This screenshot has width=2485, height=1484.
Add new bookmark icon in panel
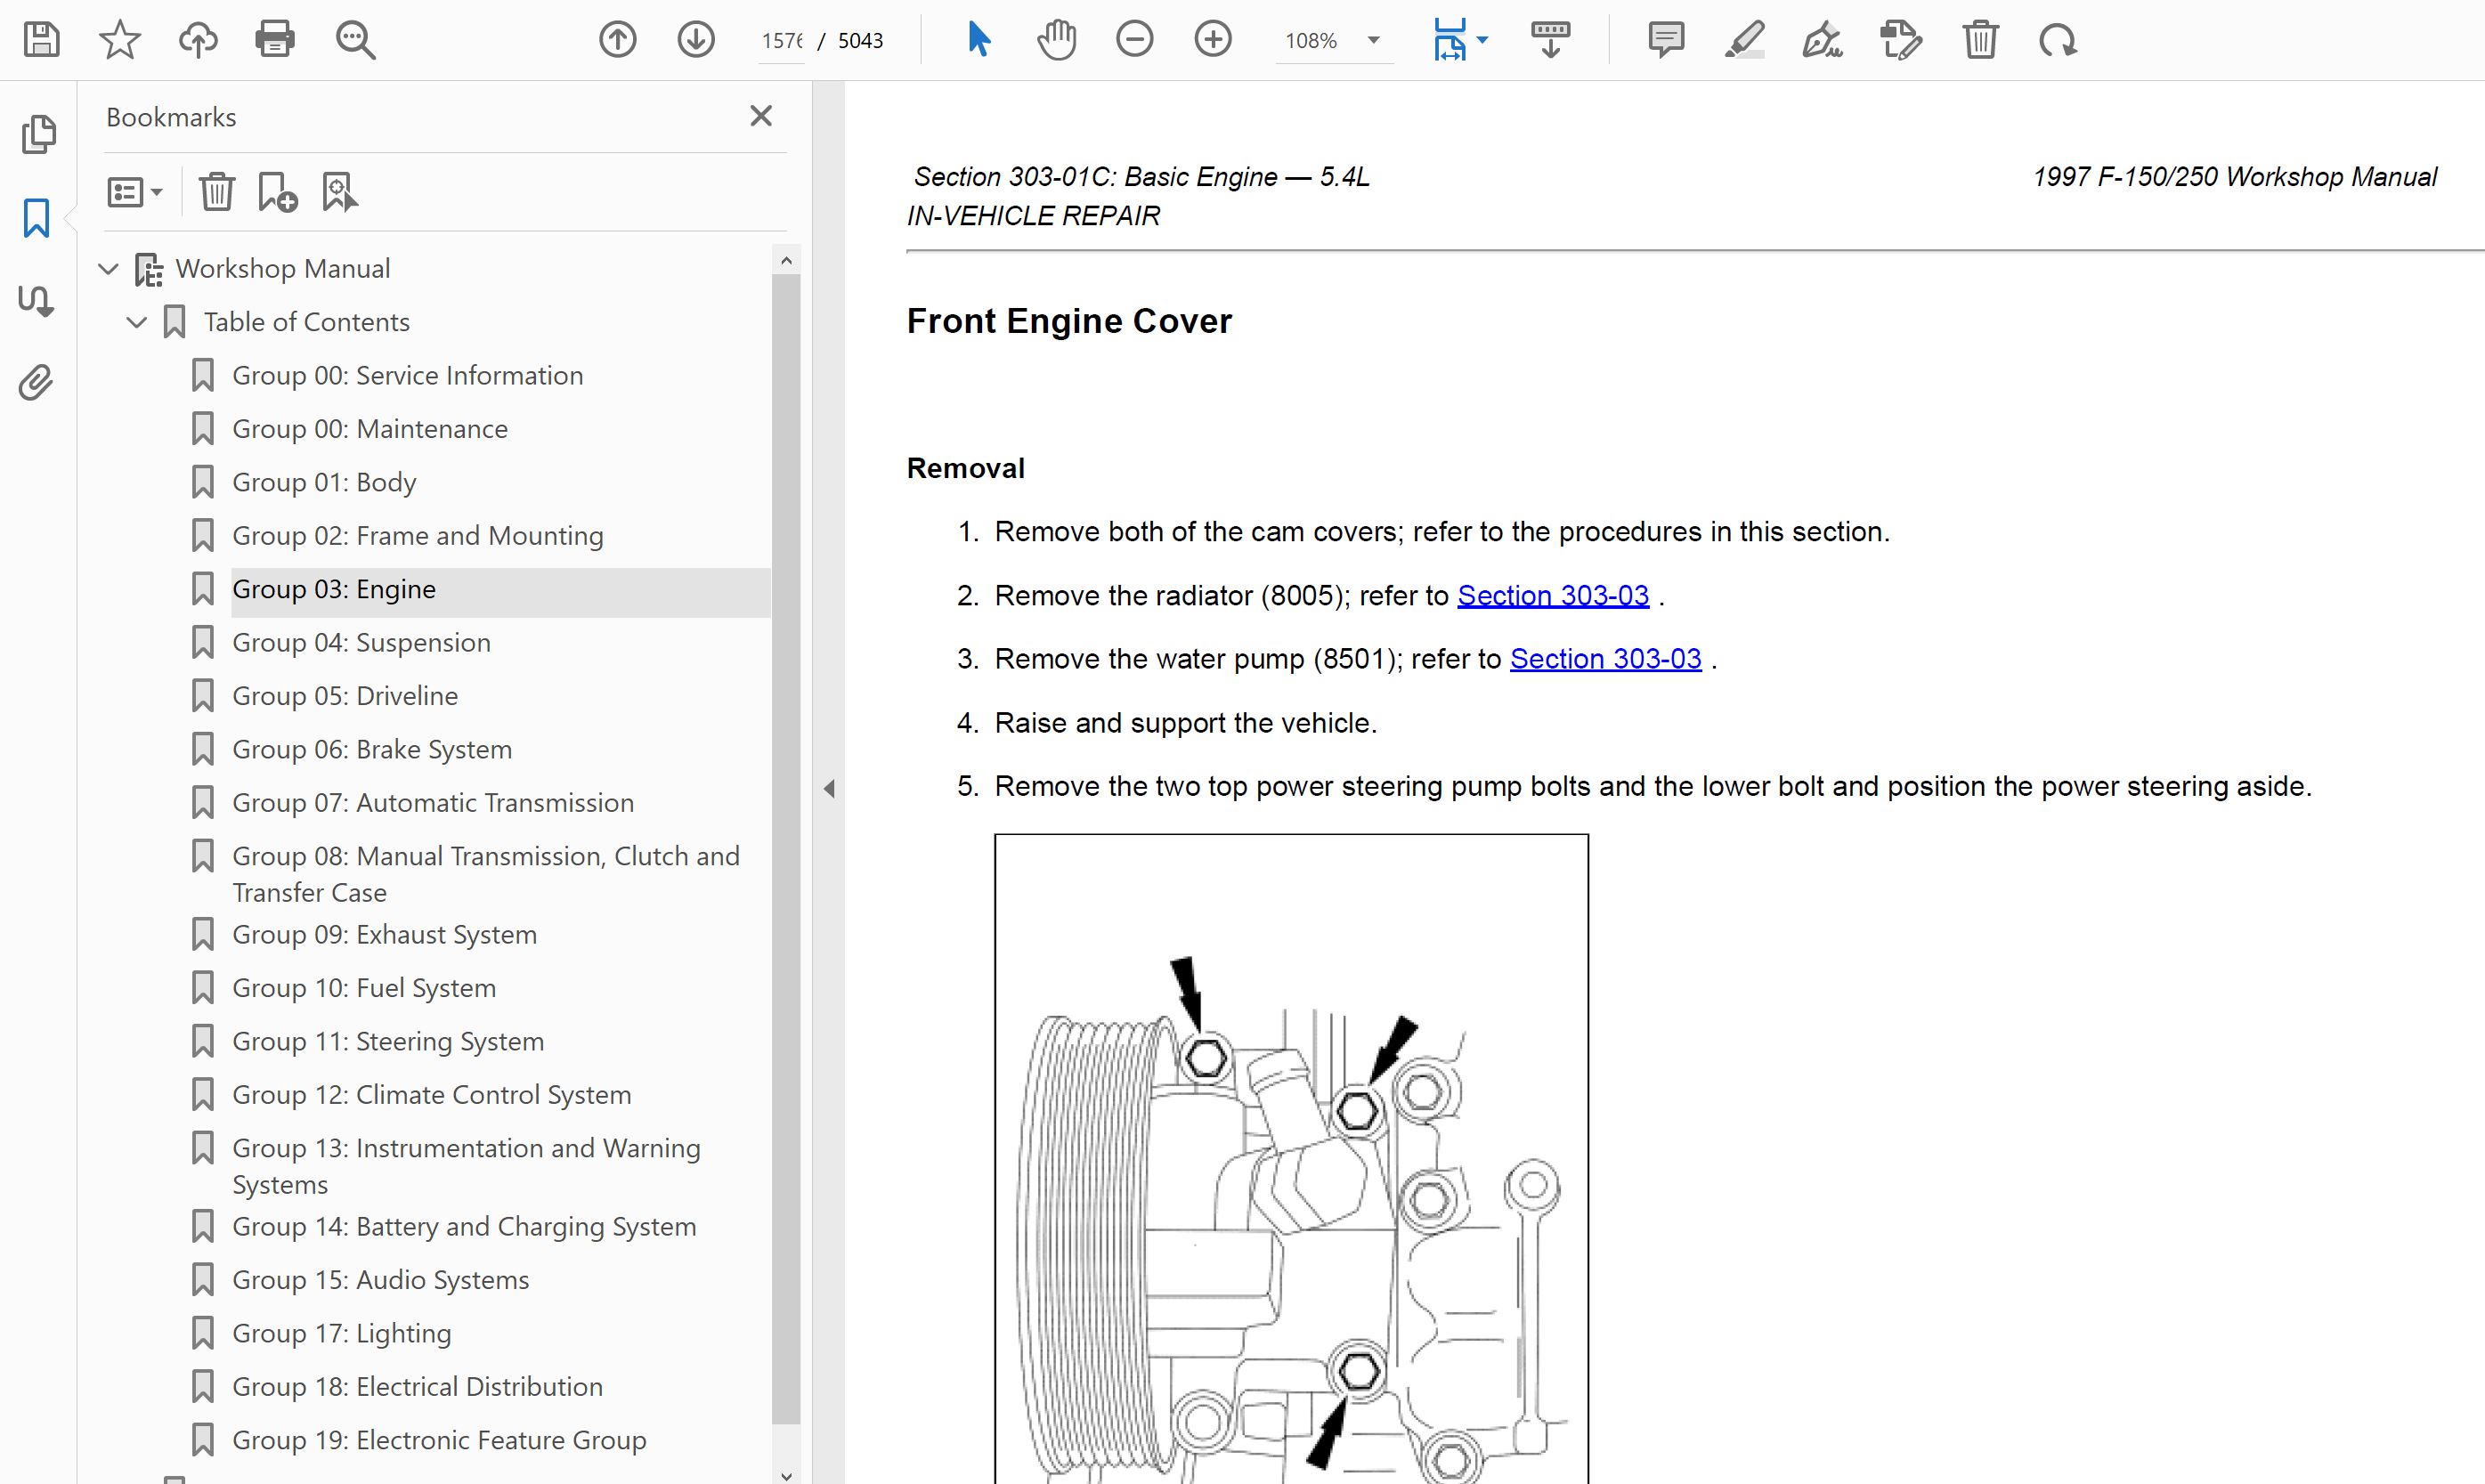coord(277,192)
